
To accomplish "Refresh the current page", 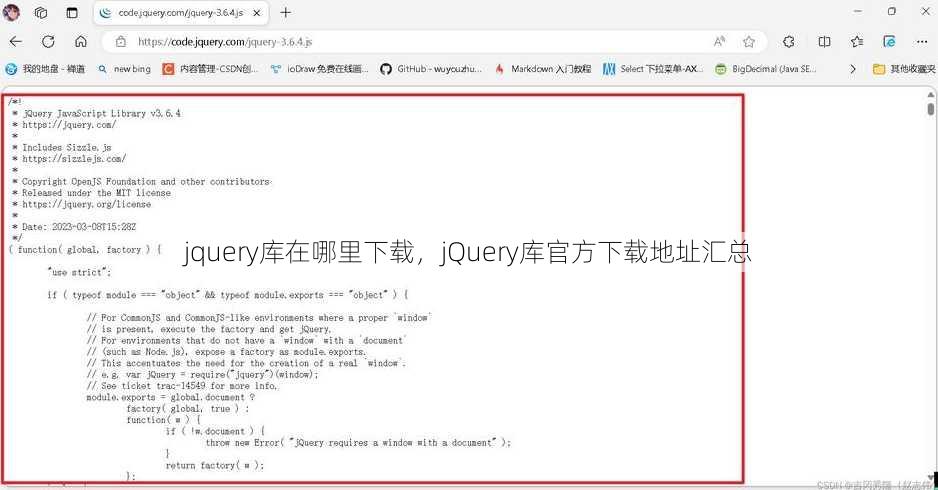I will pos(48,41).
